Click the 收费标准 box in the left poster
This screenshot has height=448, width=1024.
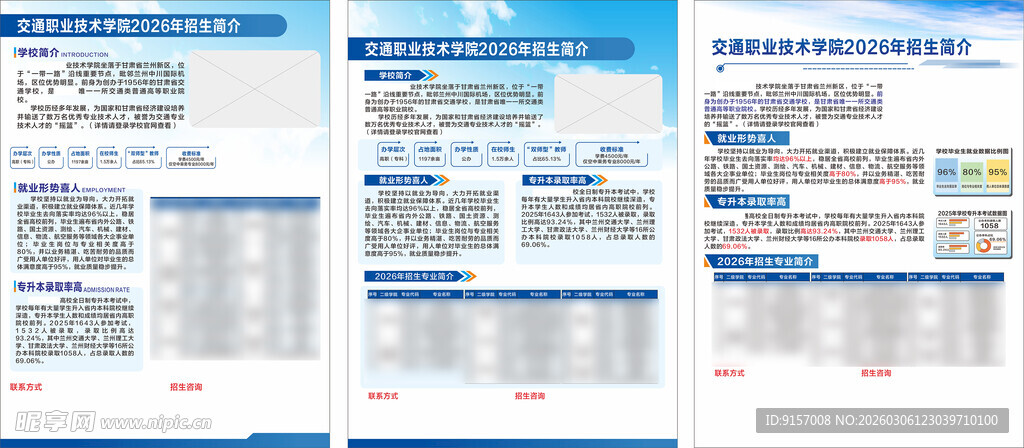(x=193, y=156)
